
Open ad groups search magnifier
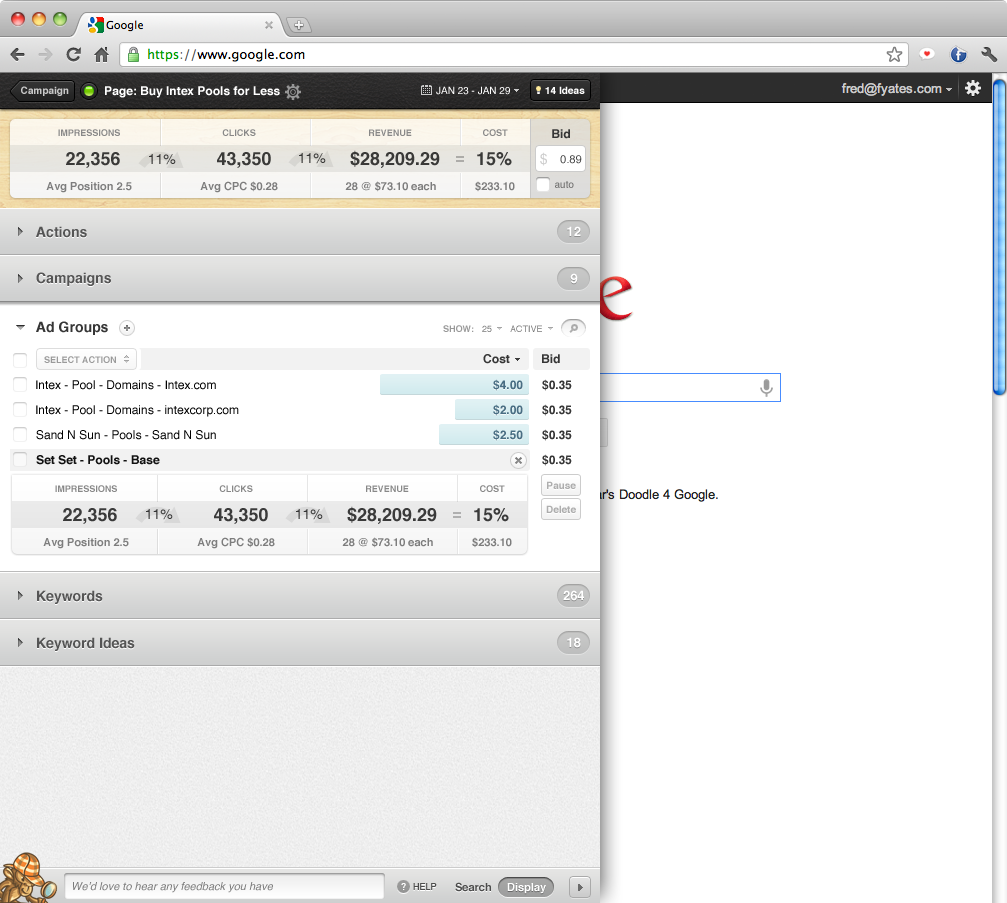pos(574,328)
